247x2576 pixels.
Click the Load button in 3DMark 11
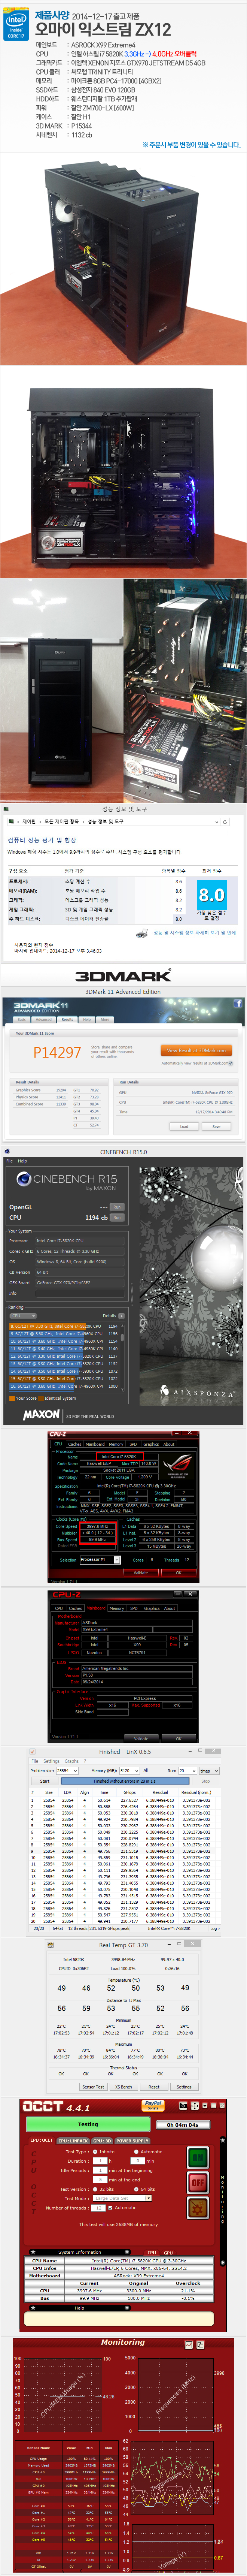pyautogui.click(x=184, y=1126)
